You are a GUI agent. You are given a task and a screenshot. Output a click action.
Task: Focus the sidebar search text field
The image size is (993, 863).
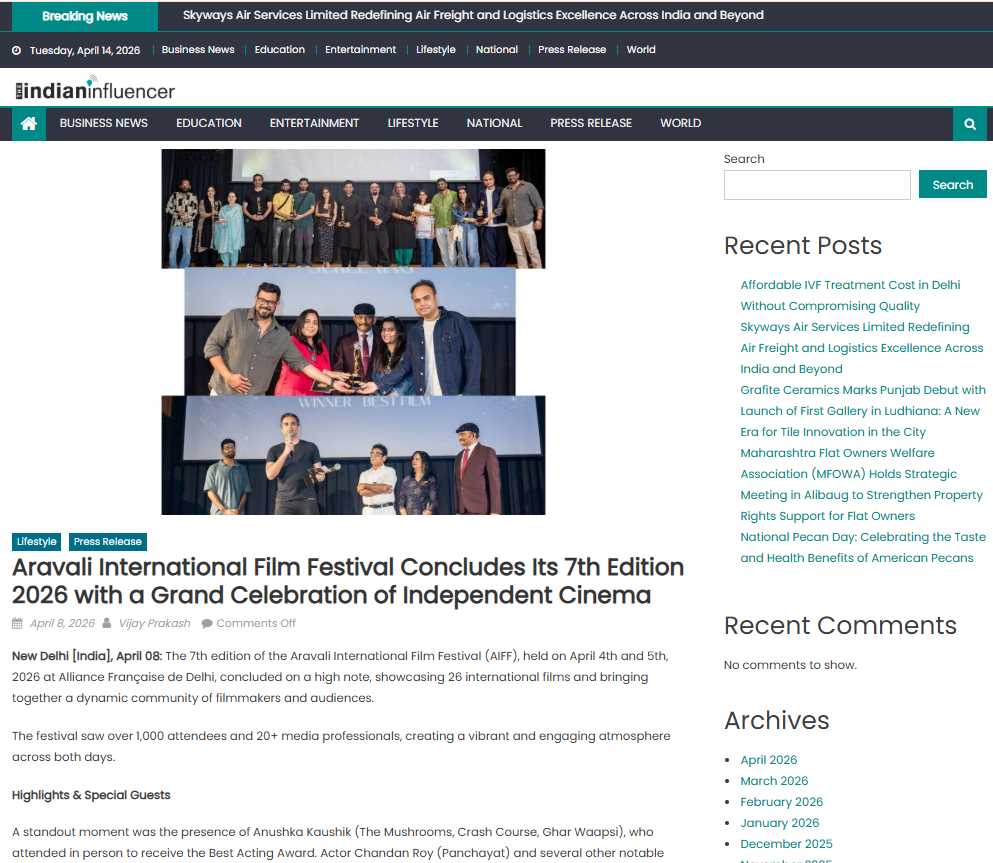816,185
